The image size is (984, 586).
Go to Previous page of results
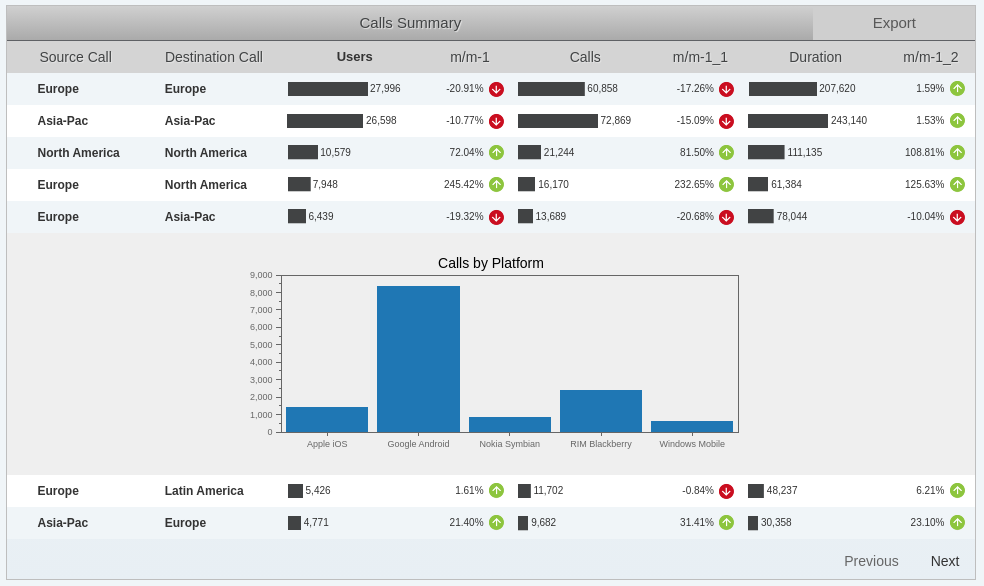(x=871, y=561)
